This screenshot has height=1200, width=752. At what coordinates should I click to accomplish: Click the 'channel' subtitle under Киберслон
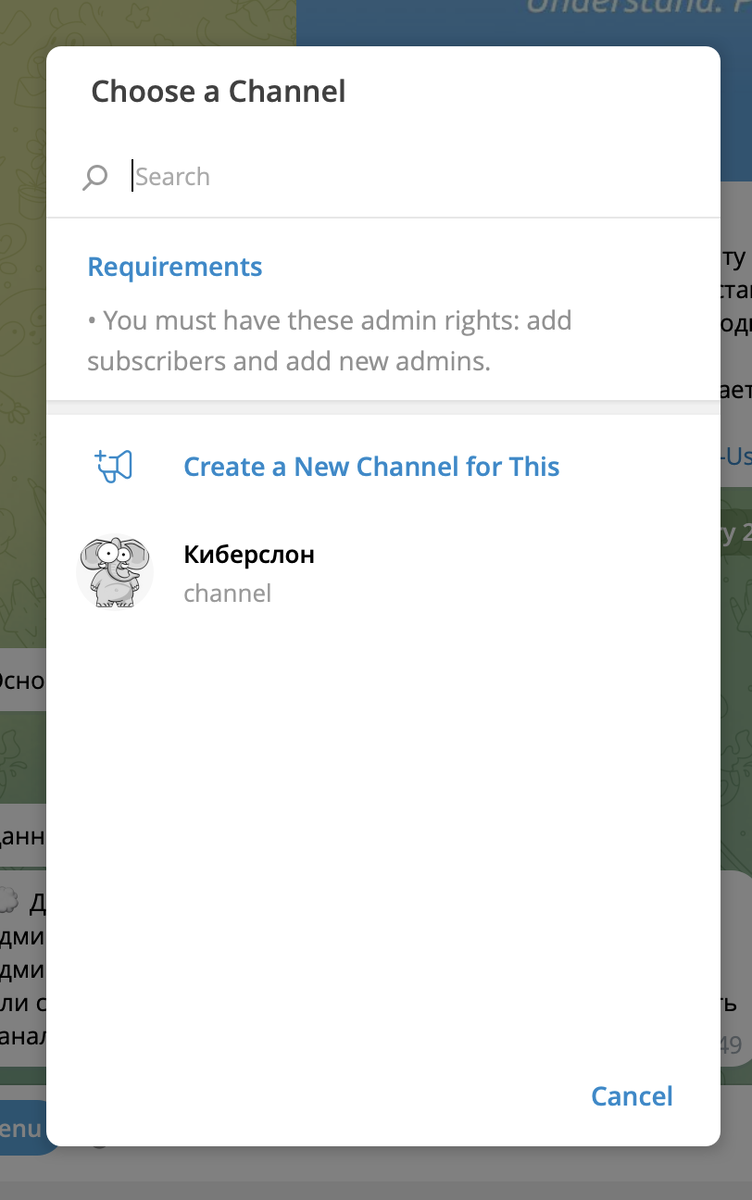(x=227, y=593)
